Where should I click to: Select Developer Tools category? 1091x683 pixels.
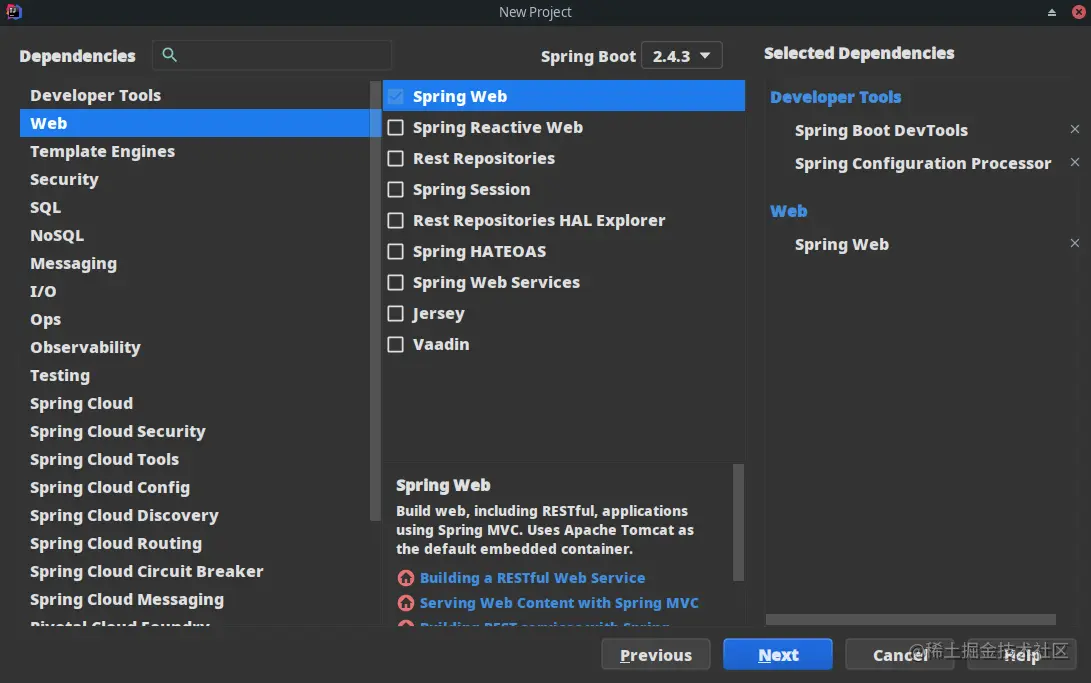point(195,95)
